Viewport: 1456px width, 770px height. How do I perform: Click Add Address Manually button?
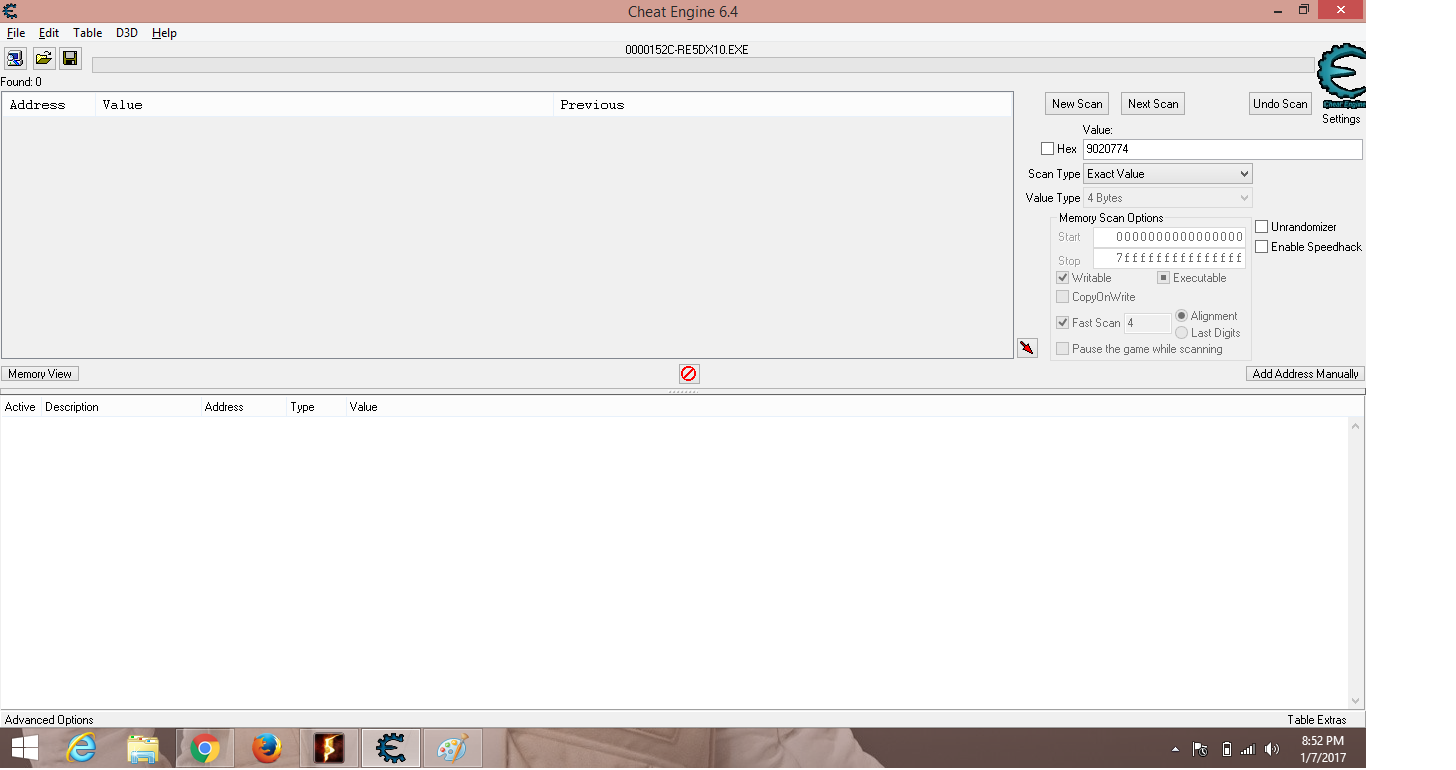click(x=1305, y=374)
